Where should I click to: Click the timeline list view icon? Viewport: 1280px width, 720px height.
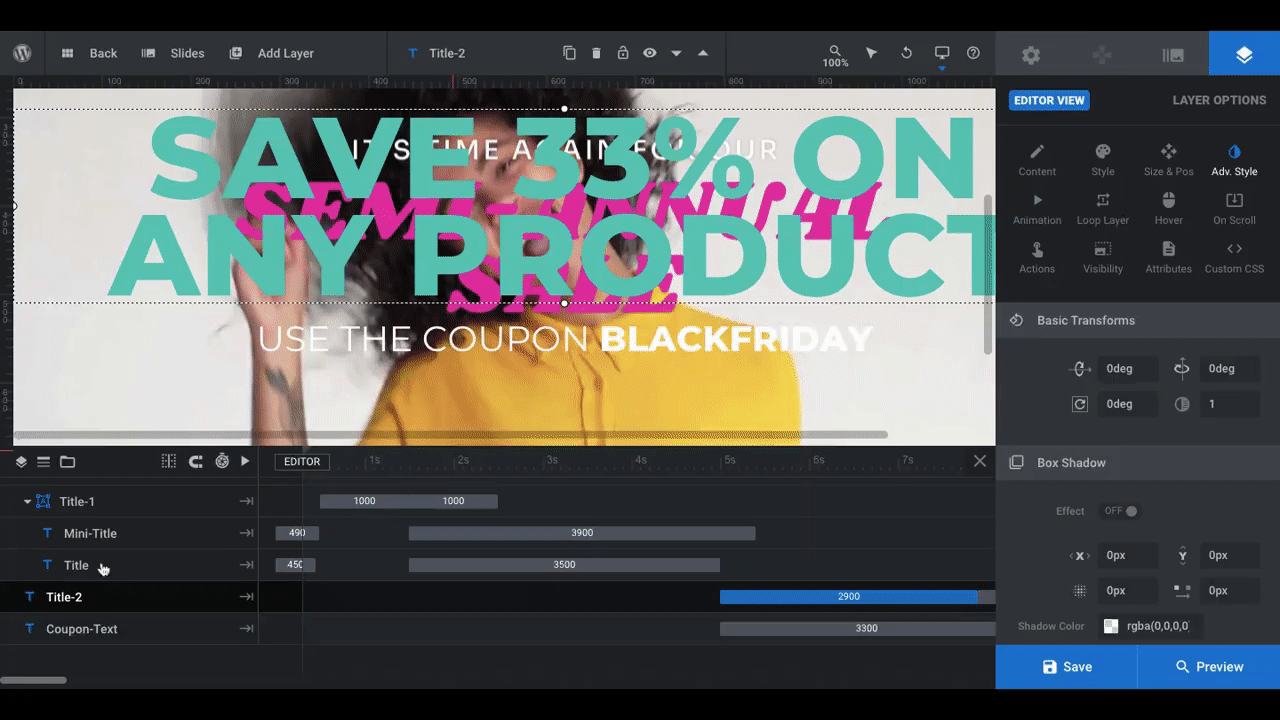coord(43,461)
